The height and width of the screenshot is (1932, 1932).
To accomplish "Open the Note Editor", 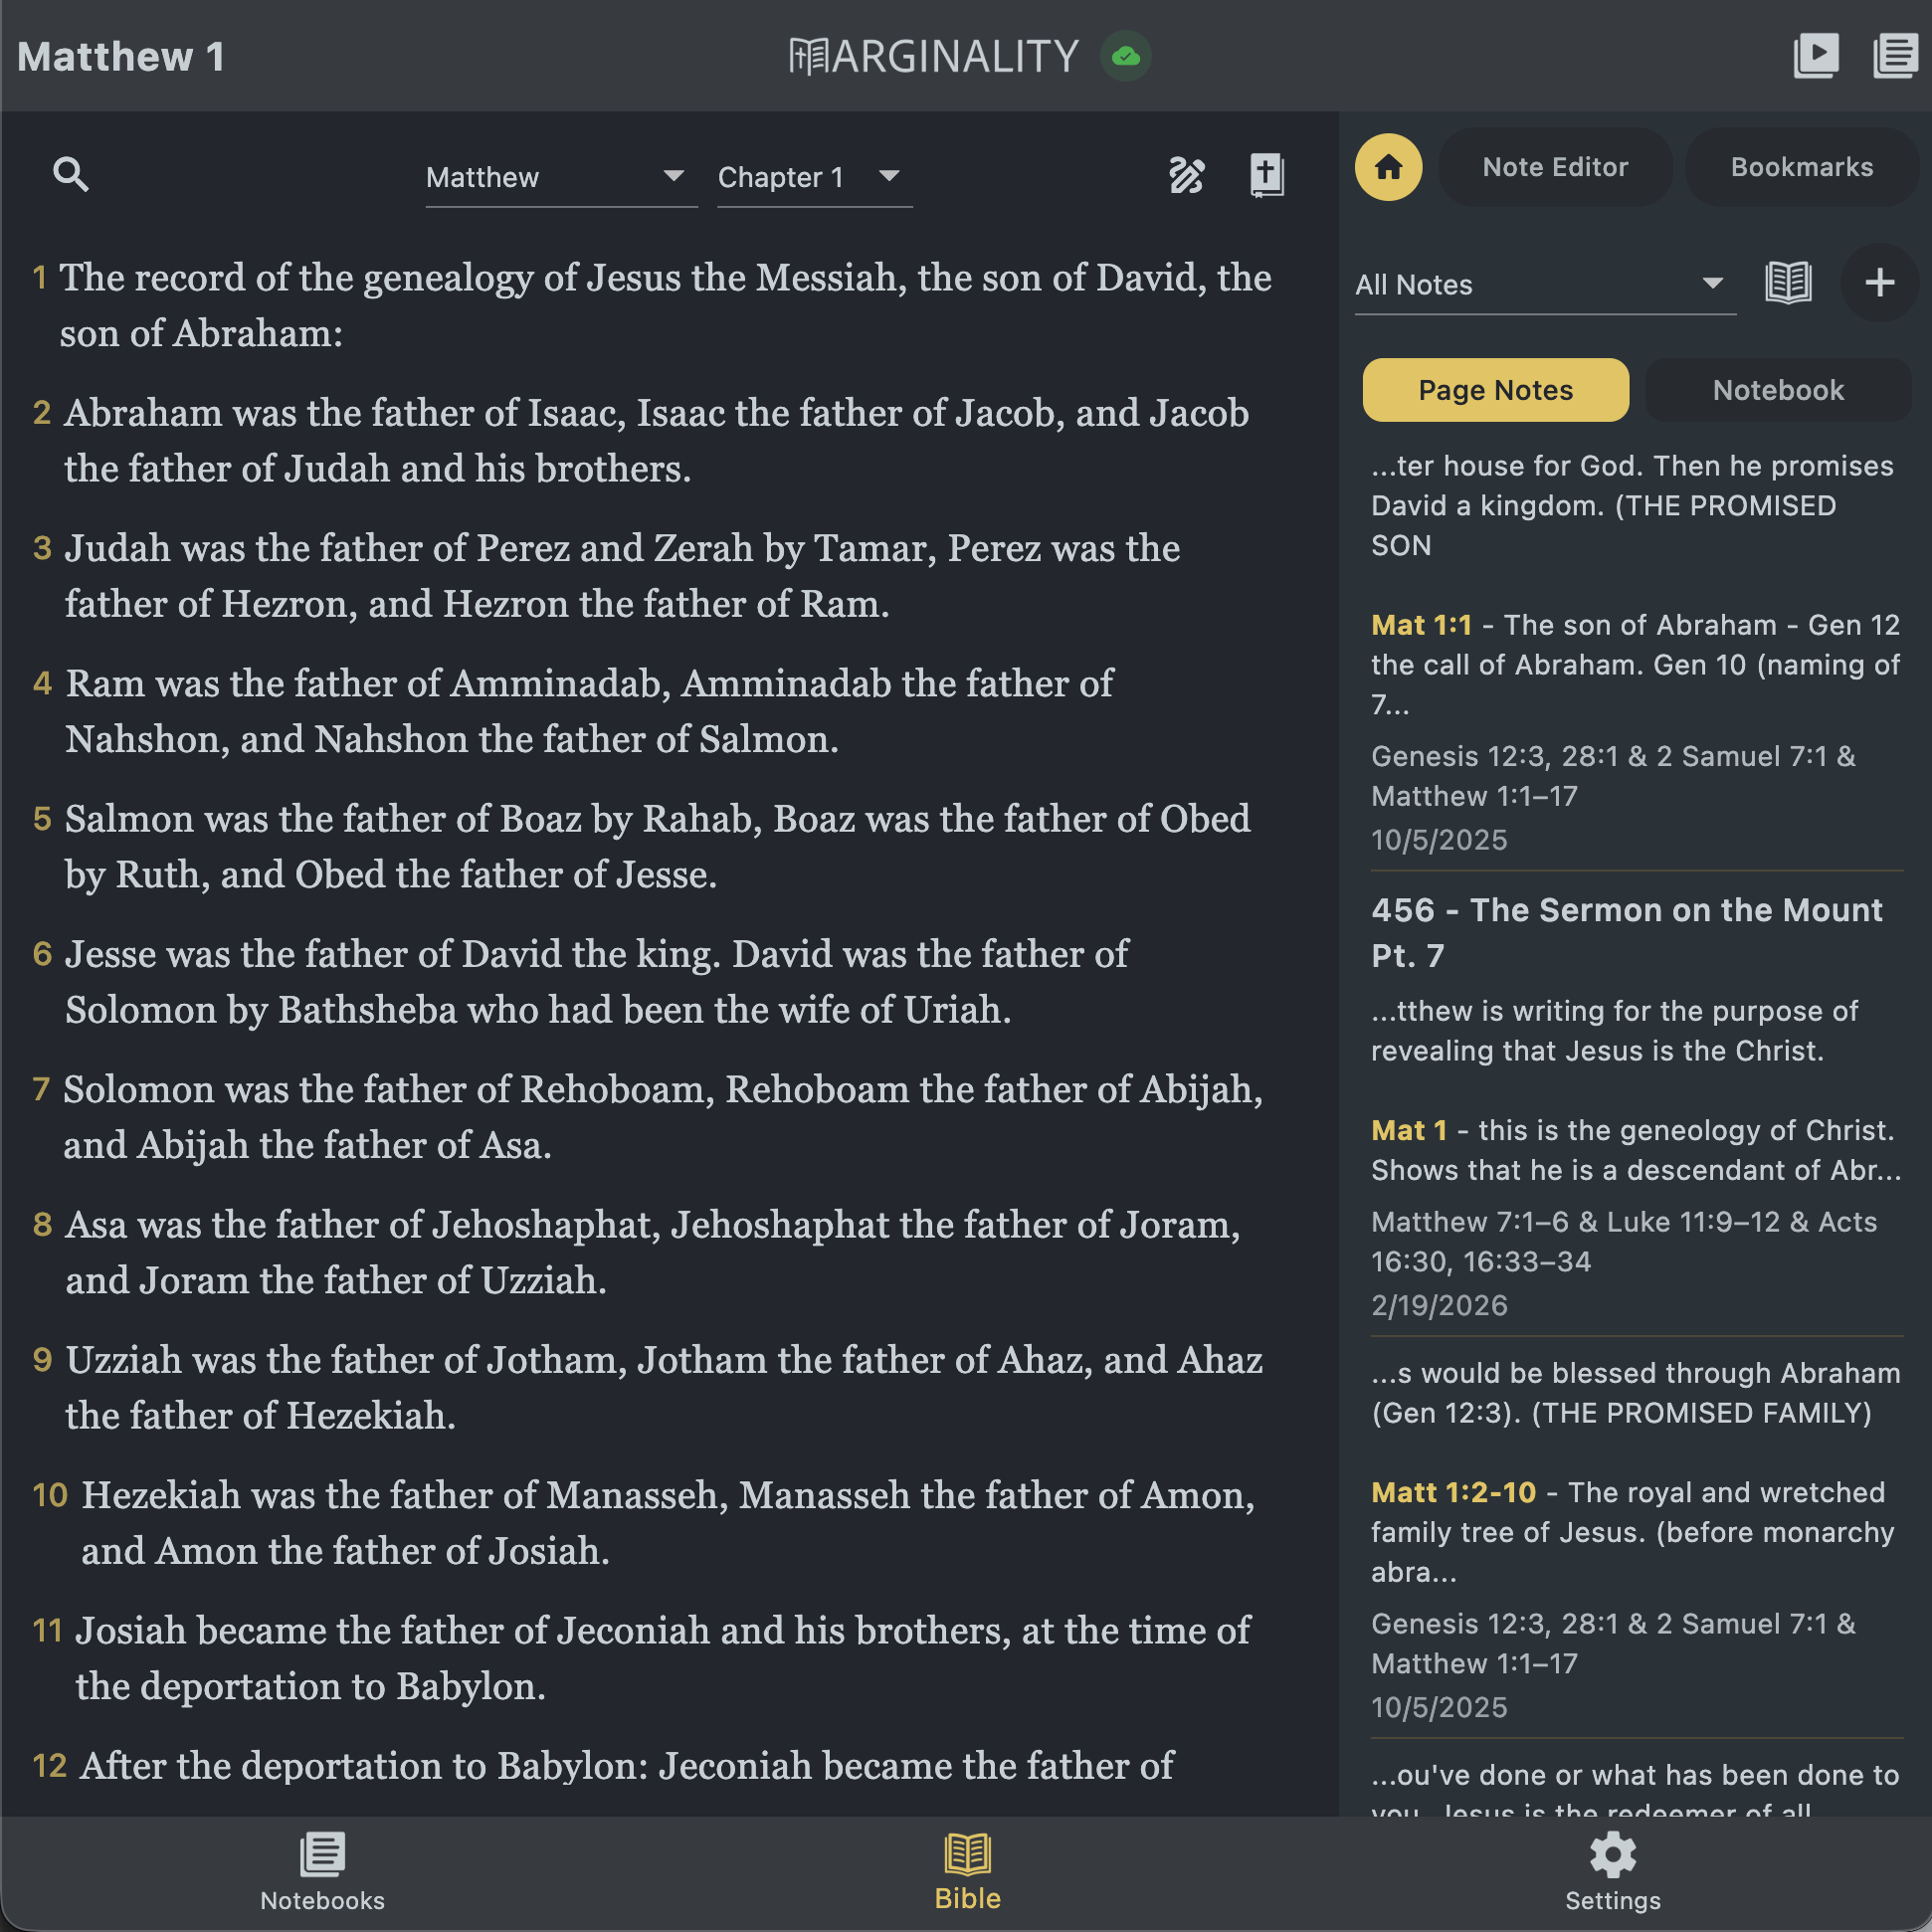I will [x=1555, y=167].
